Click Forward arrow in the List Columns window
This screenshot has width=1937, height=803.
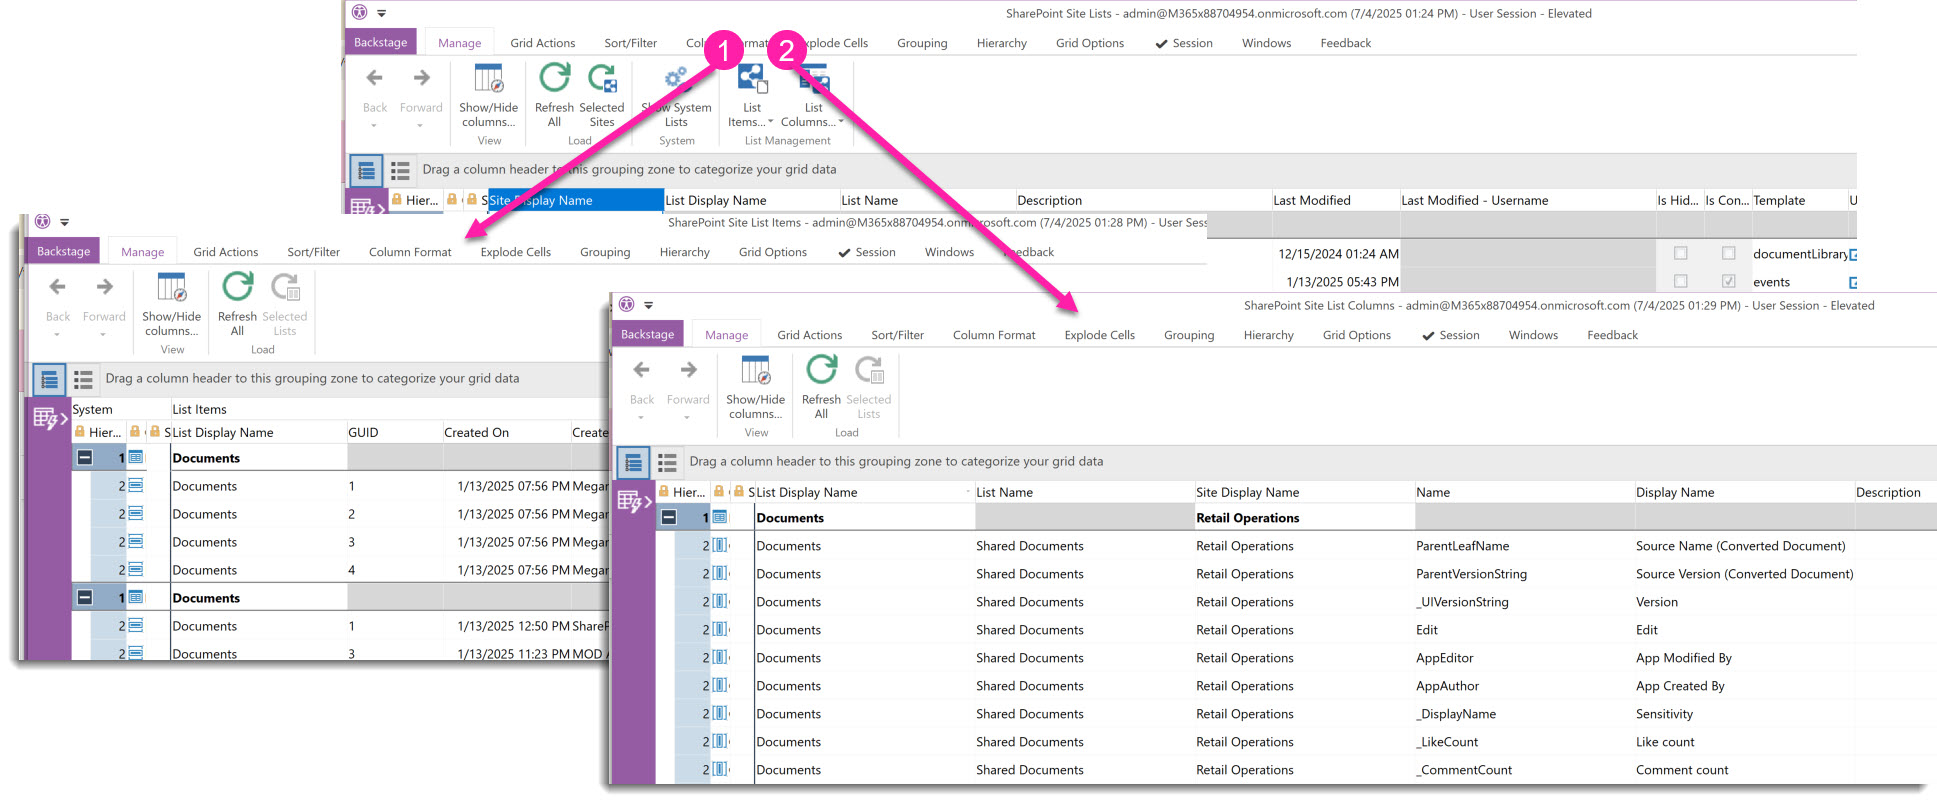[x=688, y=371]
